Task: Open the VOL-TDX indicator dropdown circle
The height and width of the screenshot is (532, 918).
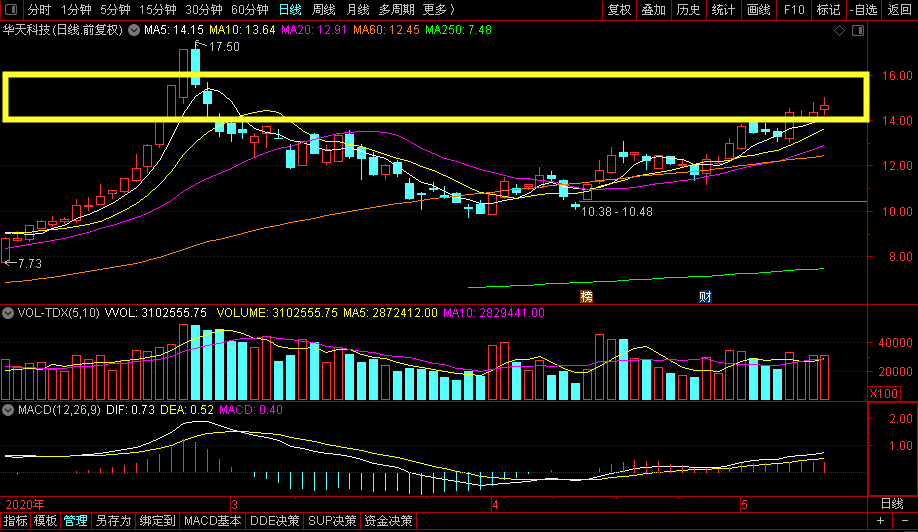Action: 8,313
